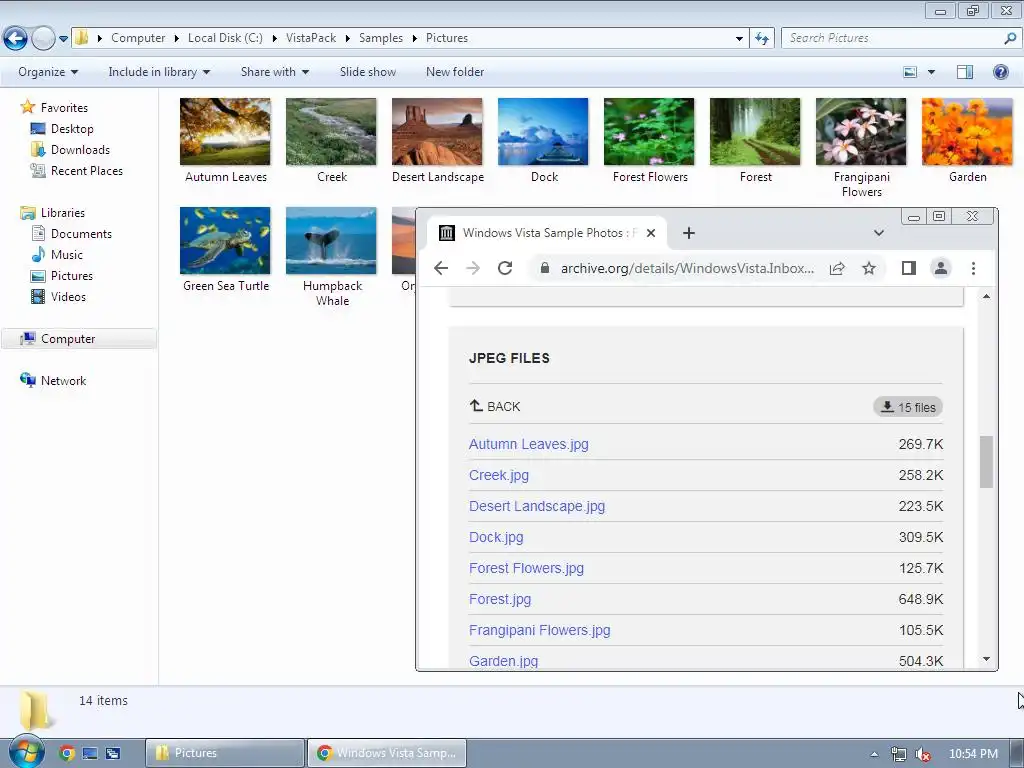Close the Windows Vista Sample Photos tab

tap(650, 233)
